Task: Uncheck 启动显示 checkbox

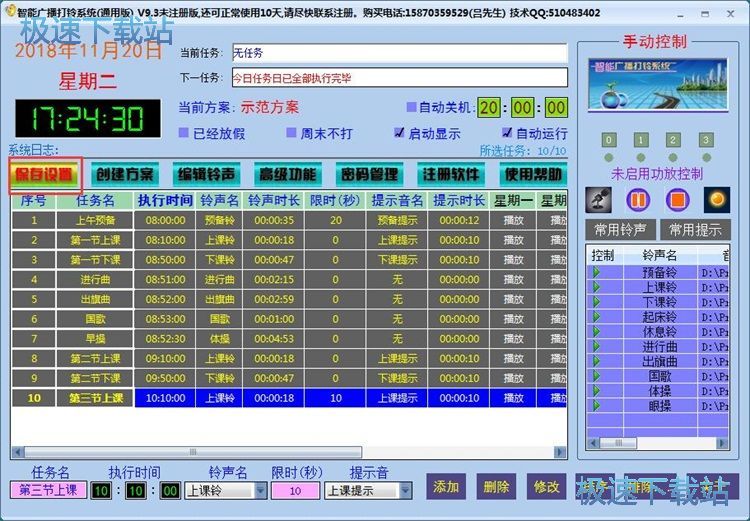Action: [399, 133]
